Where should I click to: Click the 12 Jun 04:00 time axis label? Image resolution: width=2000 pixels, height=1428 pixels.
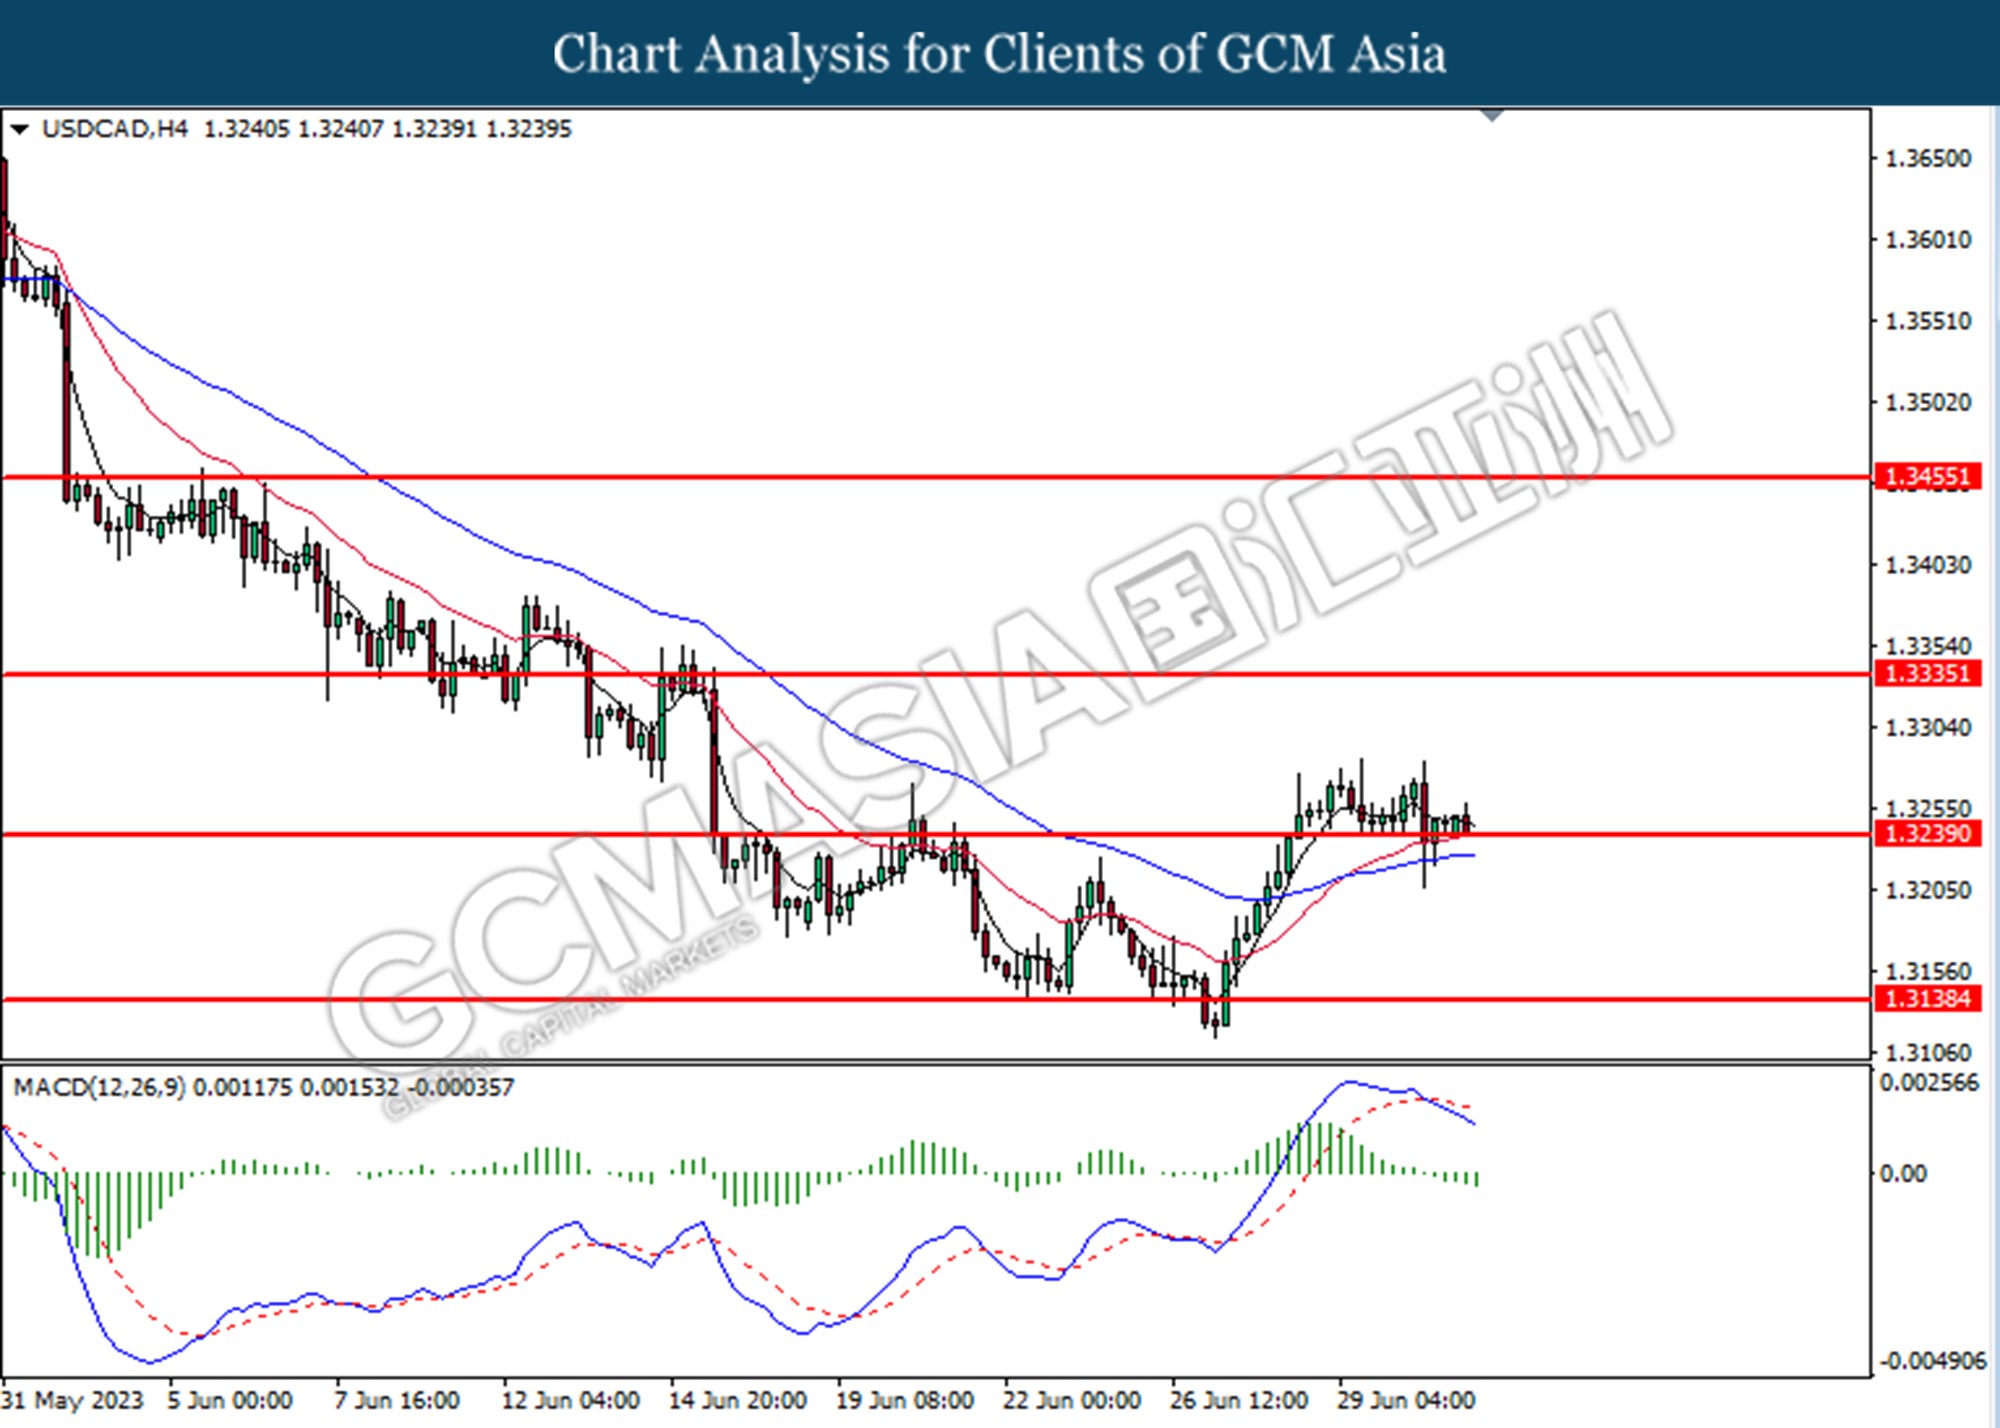570,1400
